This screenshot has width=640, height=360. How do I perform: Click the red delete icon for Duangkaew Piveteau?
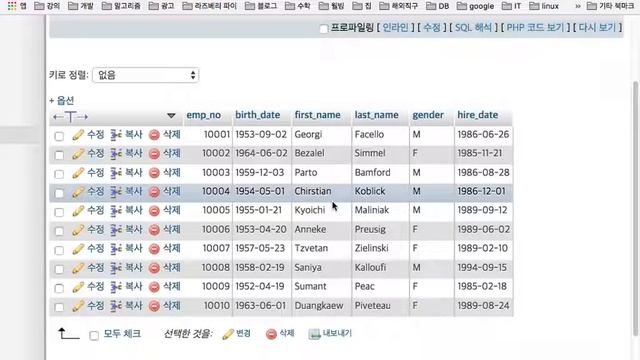[154, 306]
